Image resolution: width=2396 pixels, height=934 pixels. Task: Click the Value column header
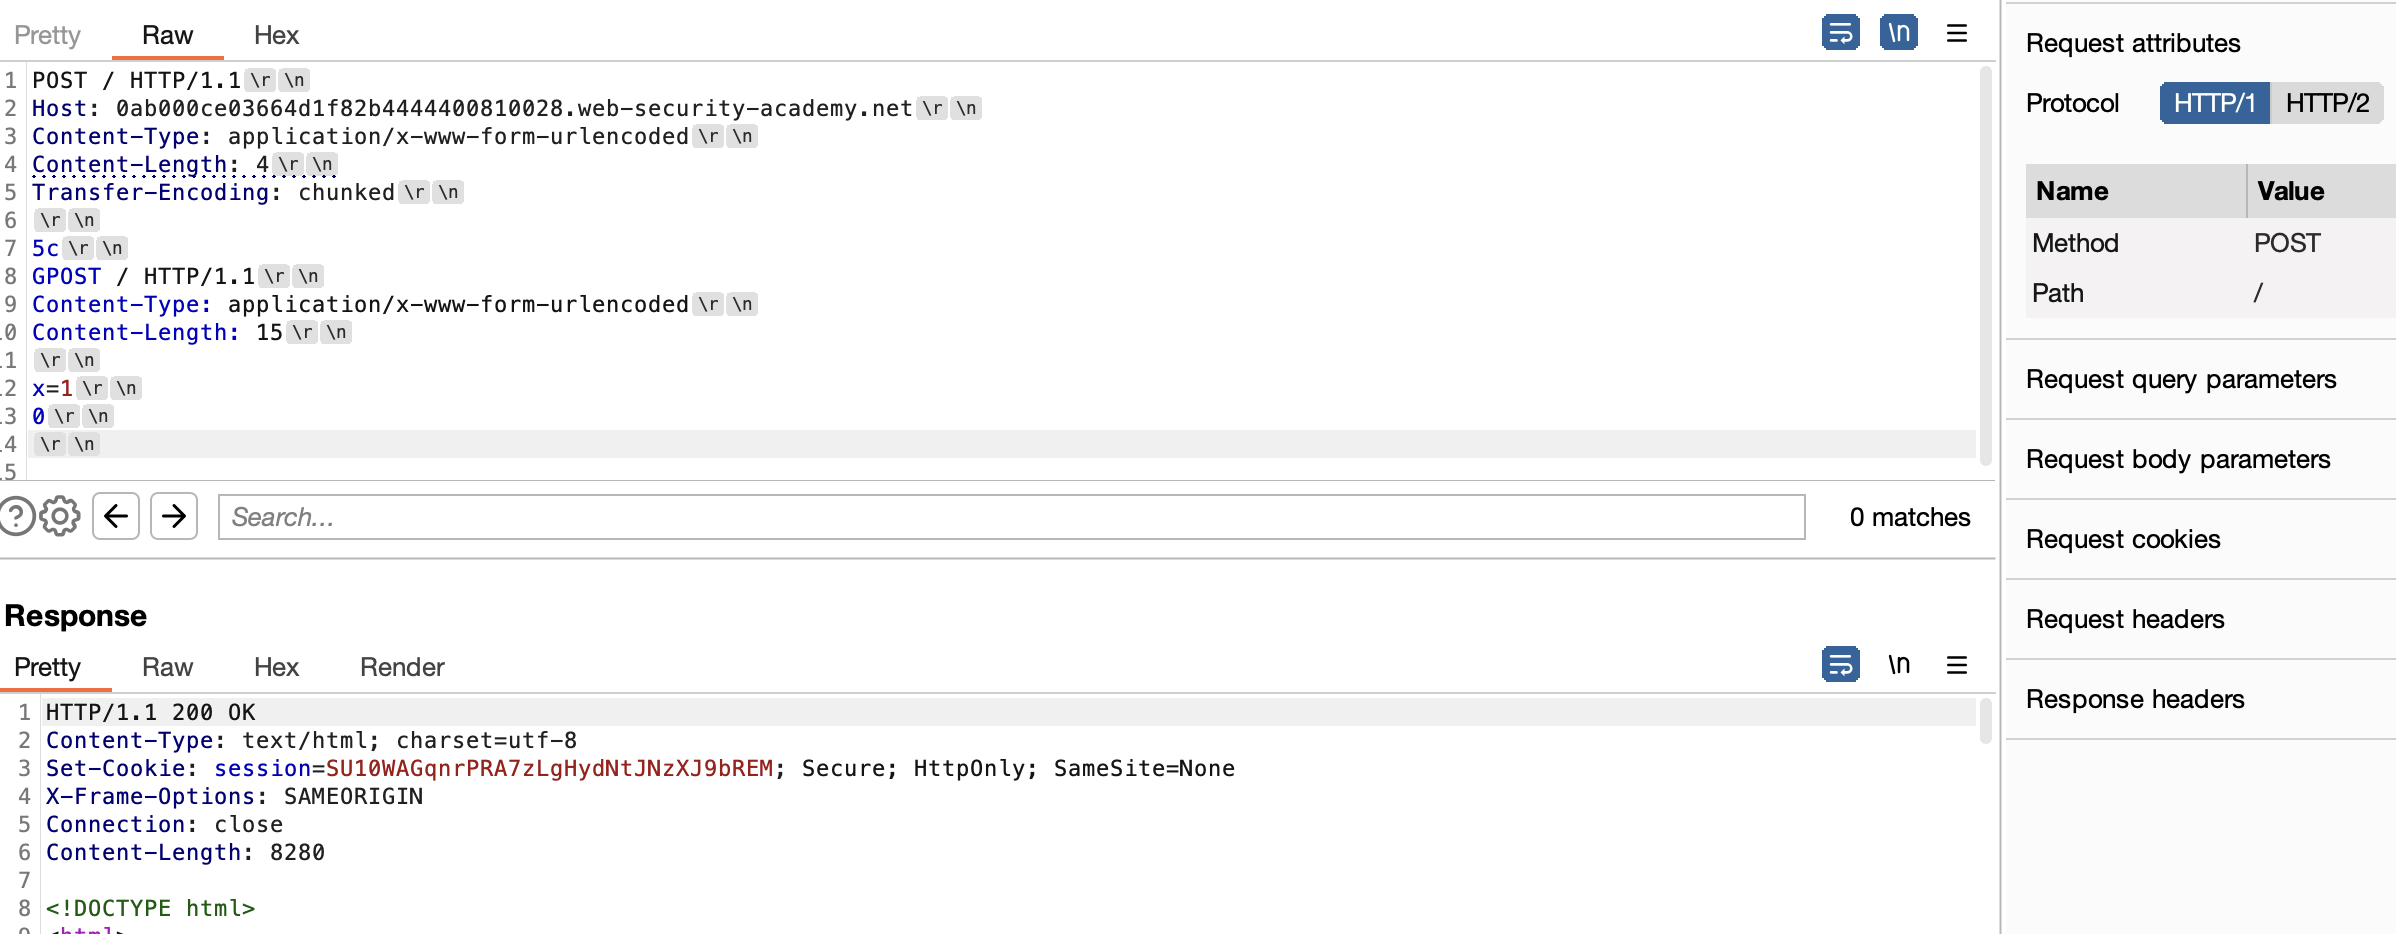2321,191
